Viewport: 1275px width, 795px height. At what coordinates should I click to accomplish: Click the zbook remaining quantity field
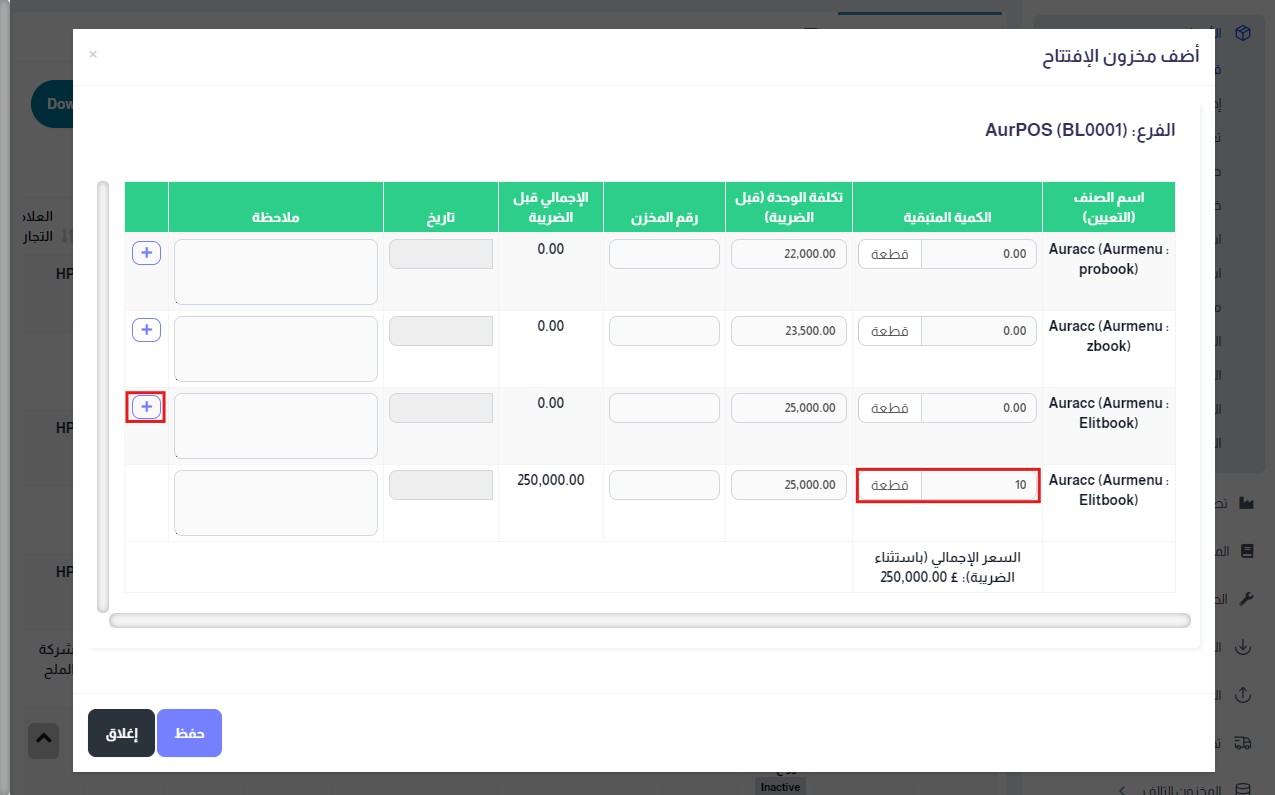tap(978, 331)
